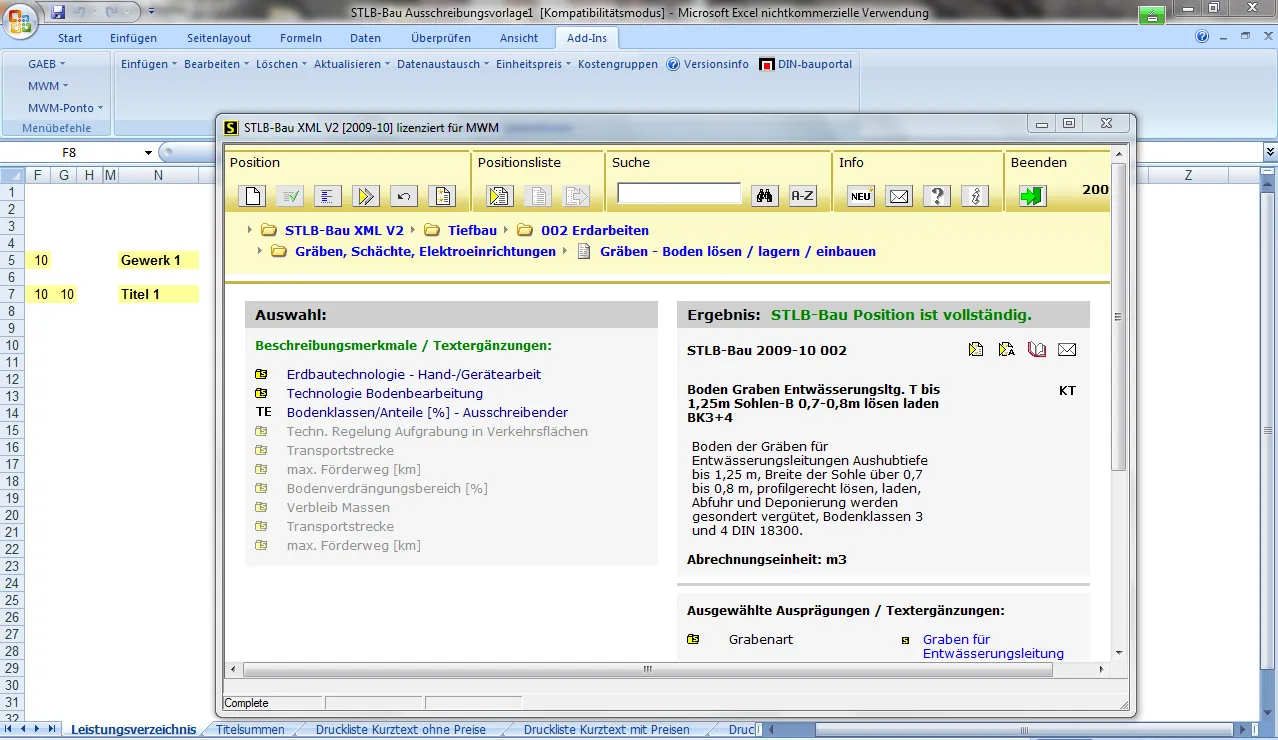Click the document icon with letter A in Ergebnis
This screenshot has height=740, width=1278.
1007,350
